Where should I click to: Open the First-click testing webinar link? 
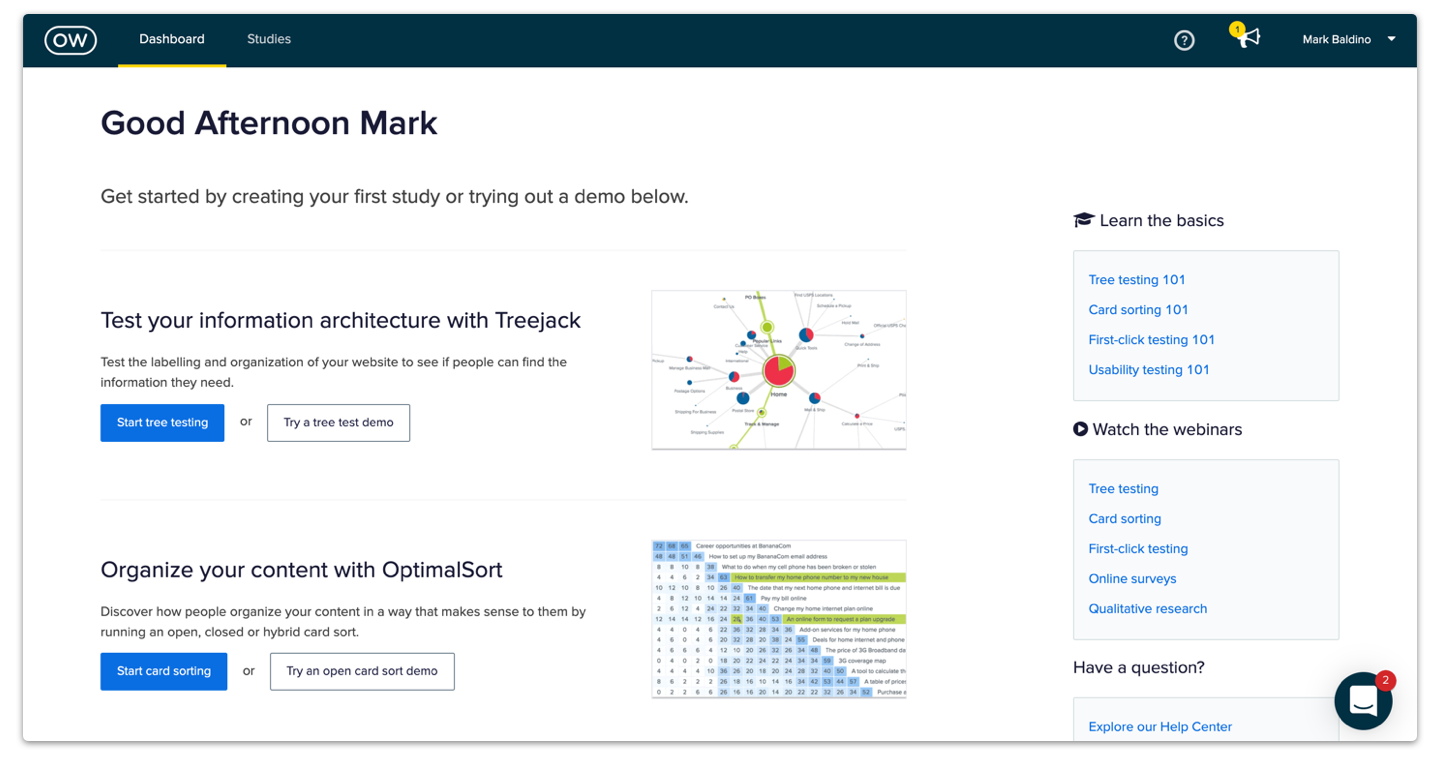(1138, 549)
